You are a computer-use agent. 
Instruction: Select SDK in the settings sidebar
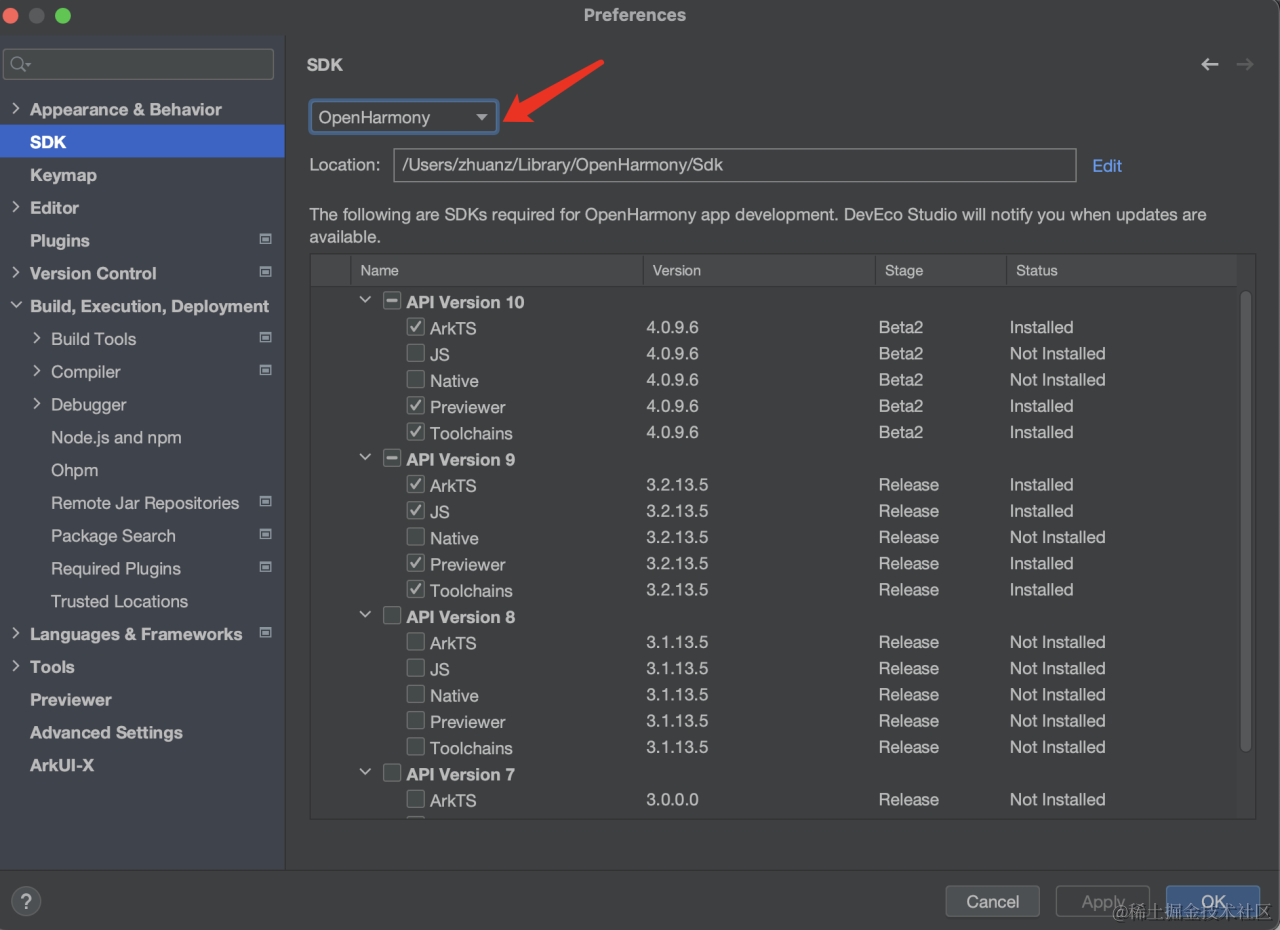(142, 141)
